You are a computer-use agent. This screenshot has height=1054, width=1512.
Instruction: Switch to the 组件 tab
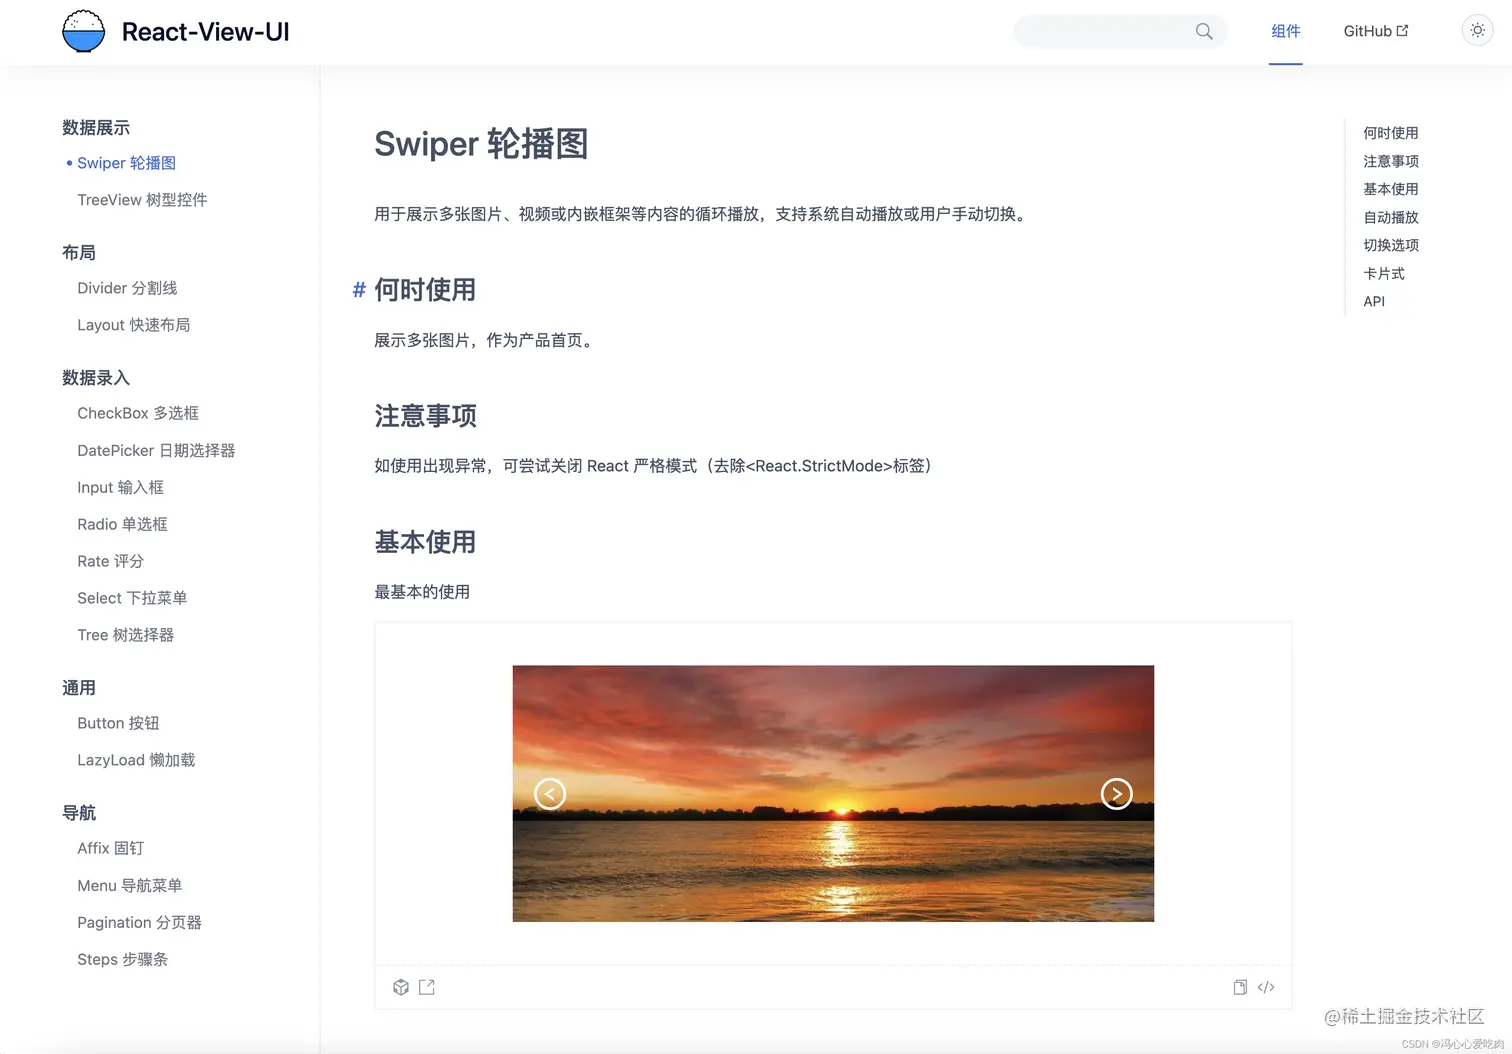pos(1286,31)
